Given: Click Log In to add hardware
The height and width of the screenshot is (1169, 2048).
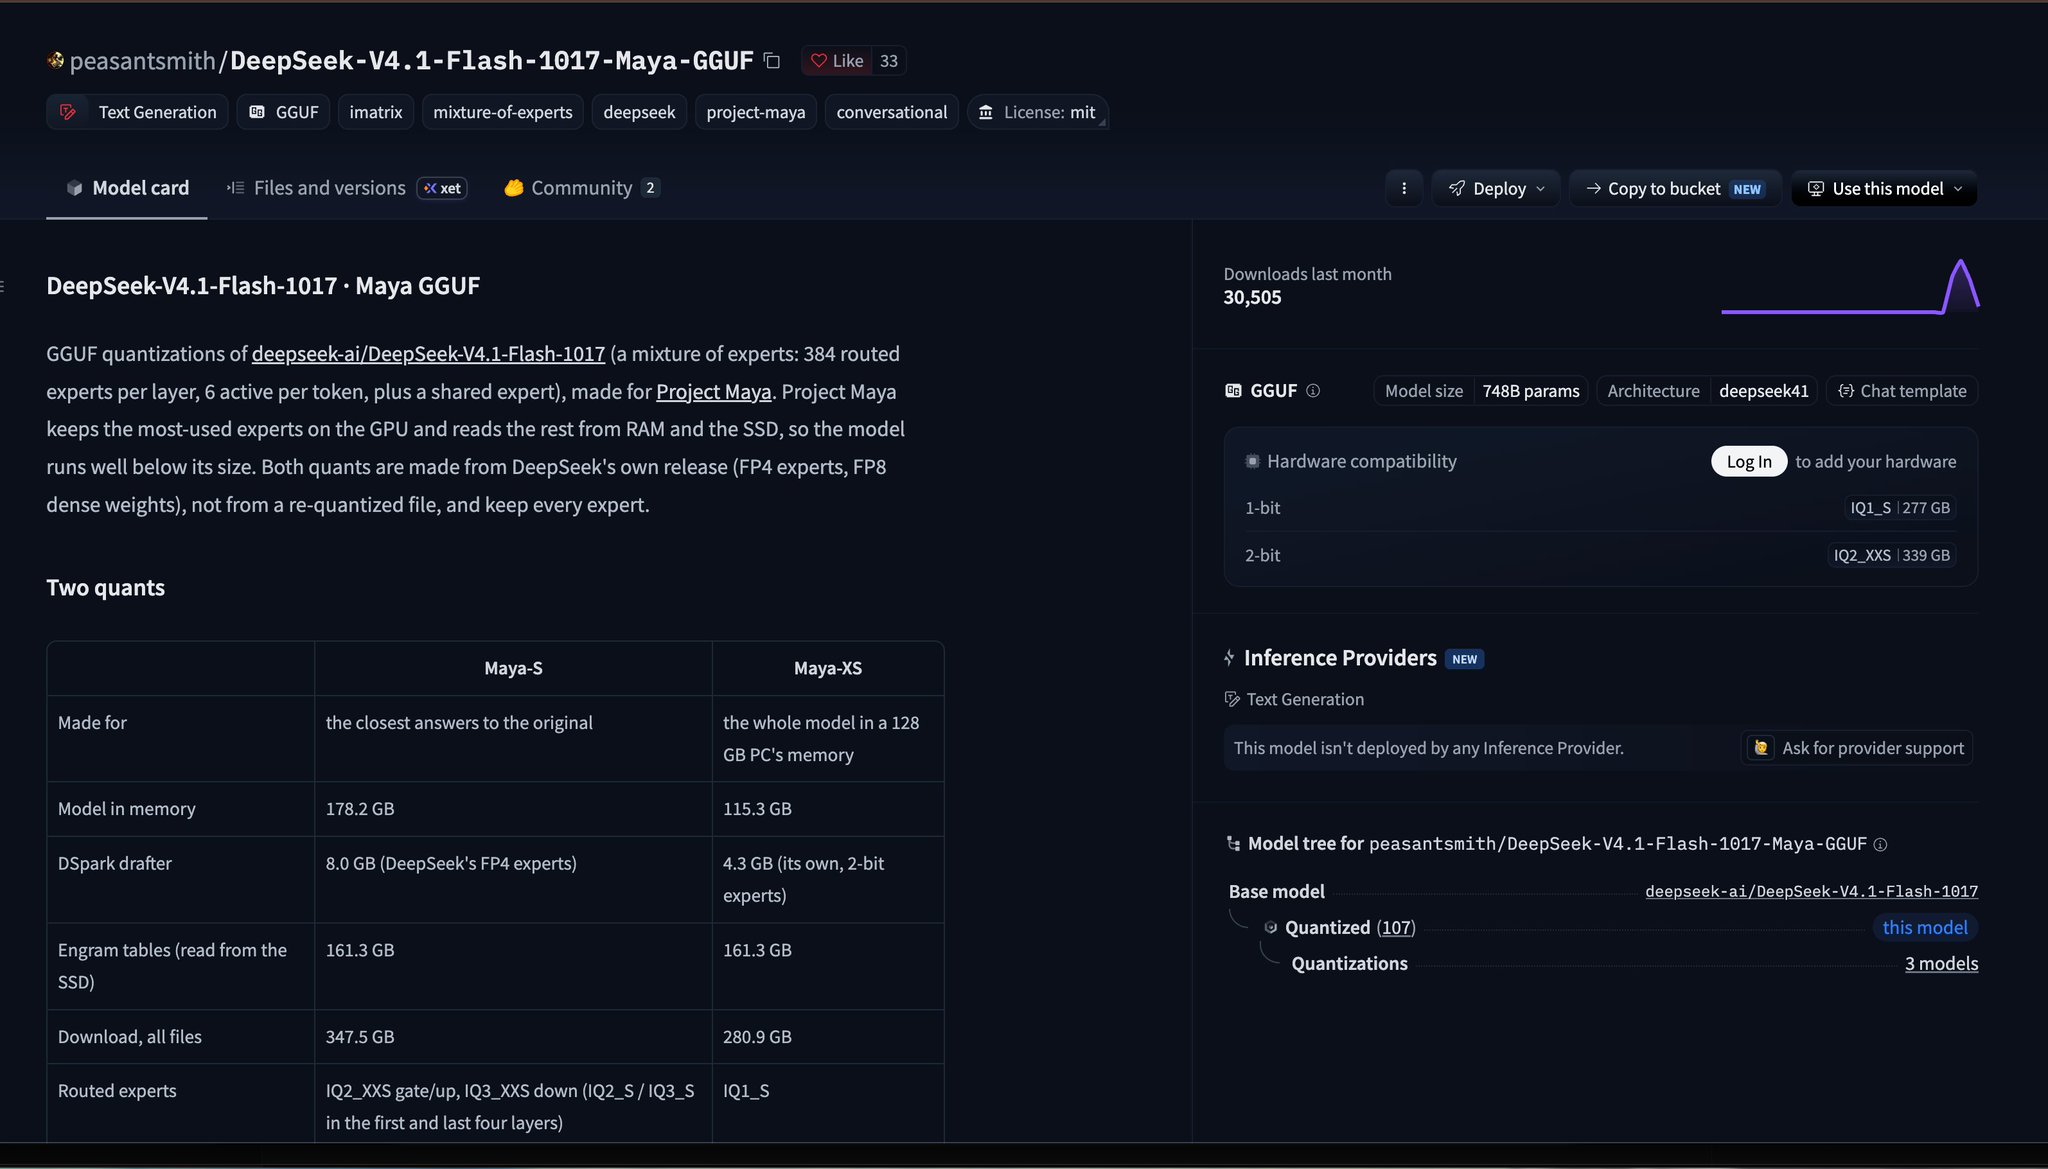Looking at the screenshot, I should (1749, 461).
